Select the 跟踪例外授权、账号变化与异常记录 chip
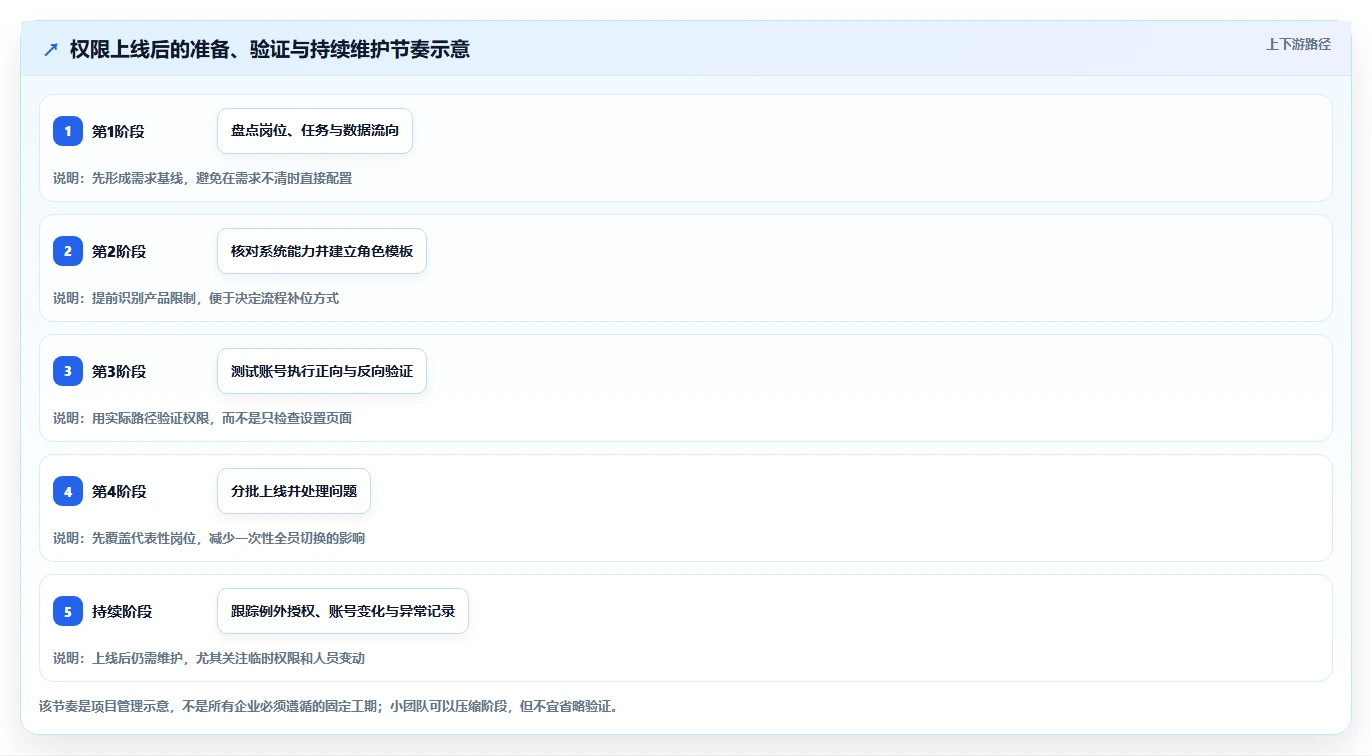 point(343,611)
